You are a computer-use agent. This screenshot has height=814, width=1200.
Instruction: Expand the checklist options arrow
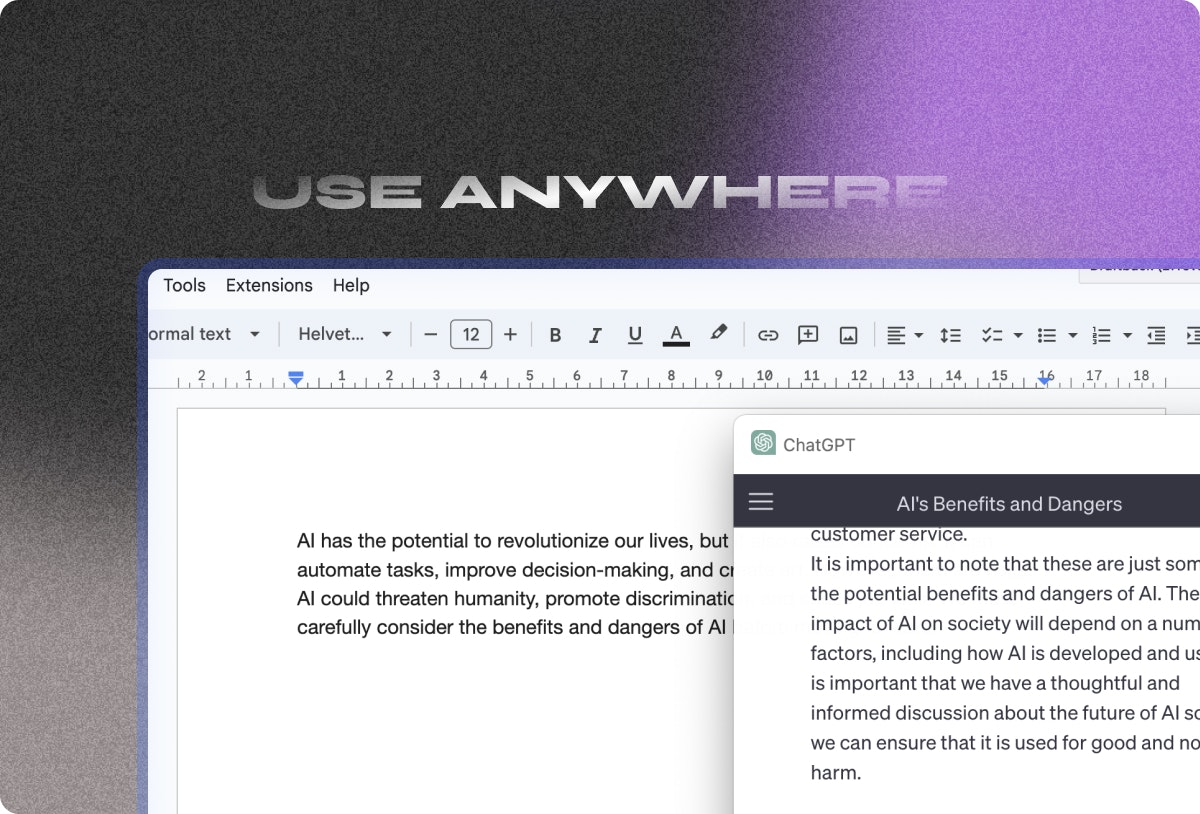click(x=1018, y=335)
